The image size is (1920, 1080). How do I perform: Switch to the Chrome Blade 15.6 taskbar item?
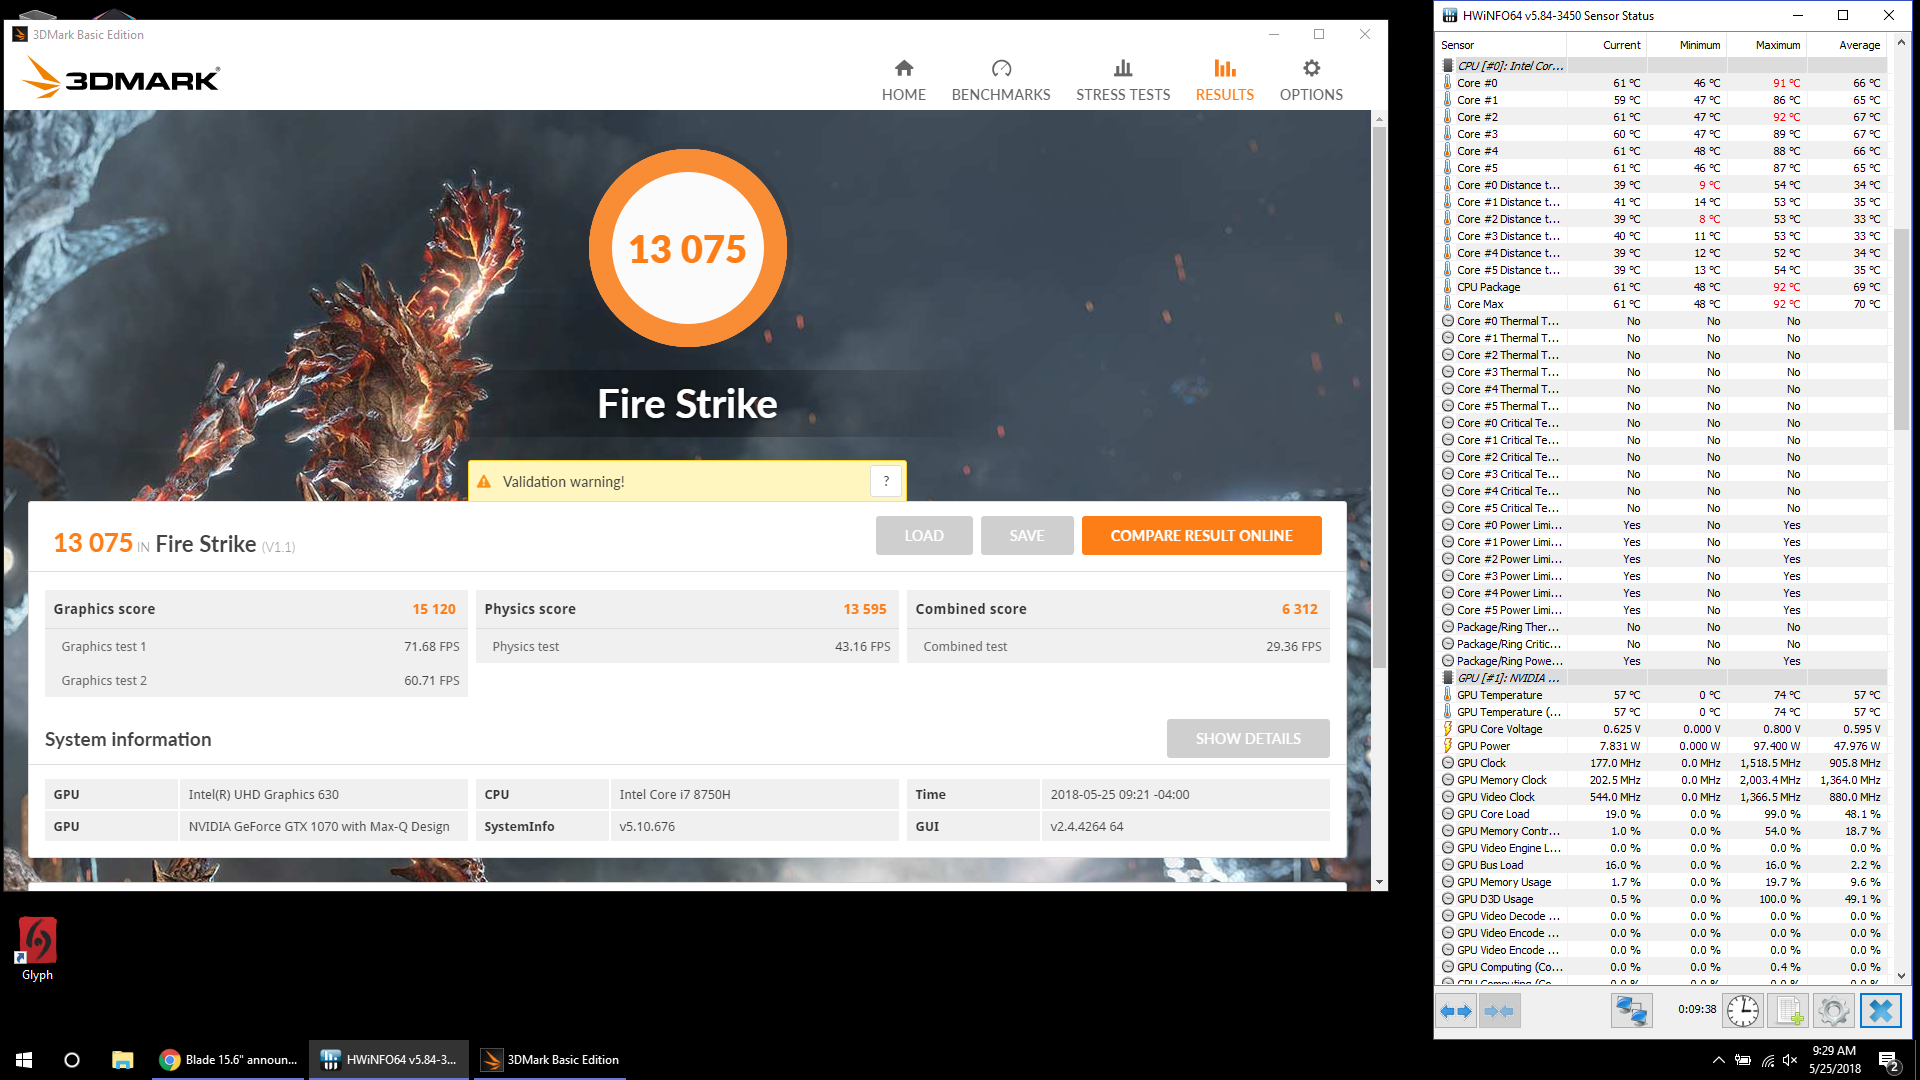[x=229, y=1060]
